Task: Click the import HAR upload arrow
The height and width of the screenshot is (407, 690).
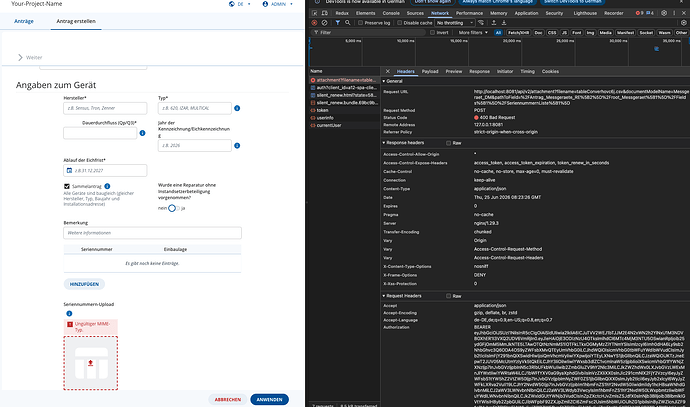Action: click(x=494, y=23)
